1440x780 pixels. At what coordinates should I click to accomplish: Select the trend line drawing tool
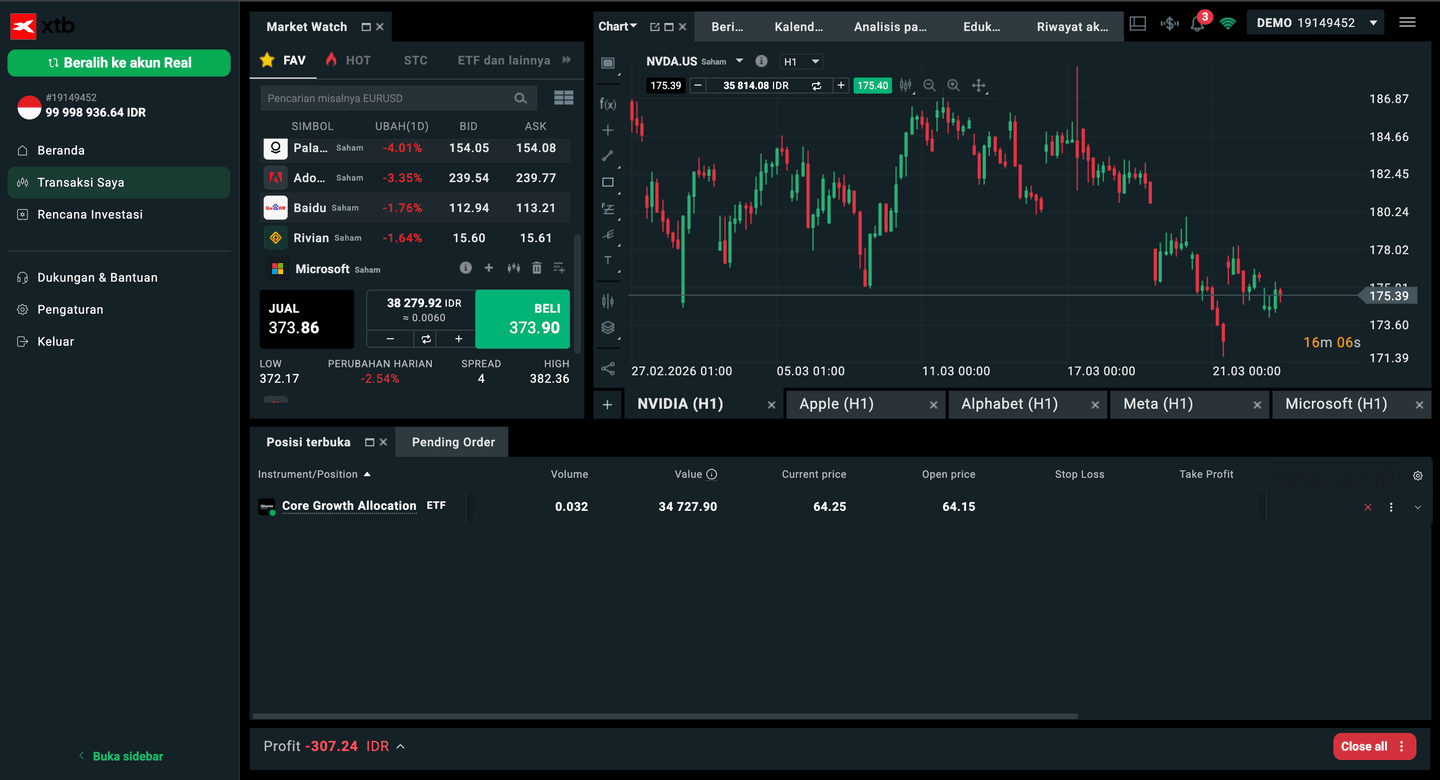(x=607, y=156)
